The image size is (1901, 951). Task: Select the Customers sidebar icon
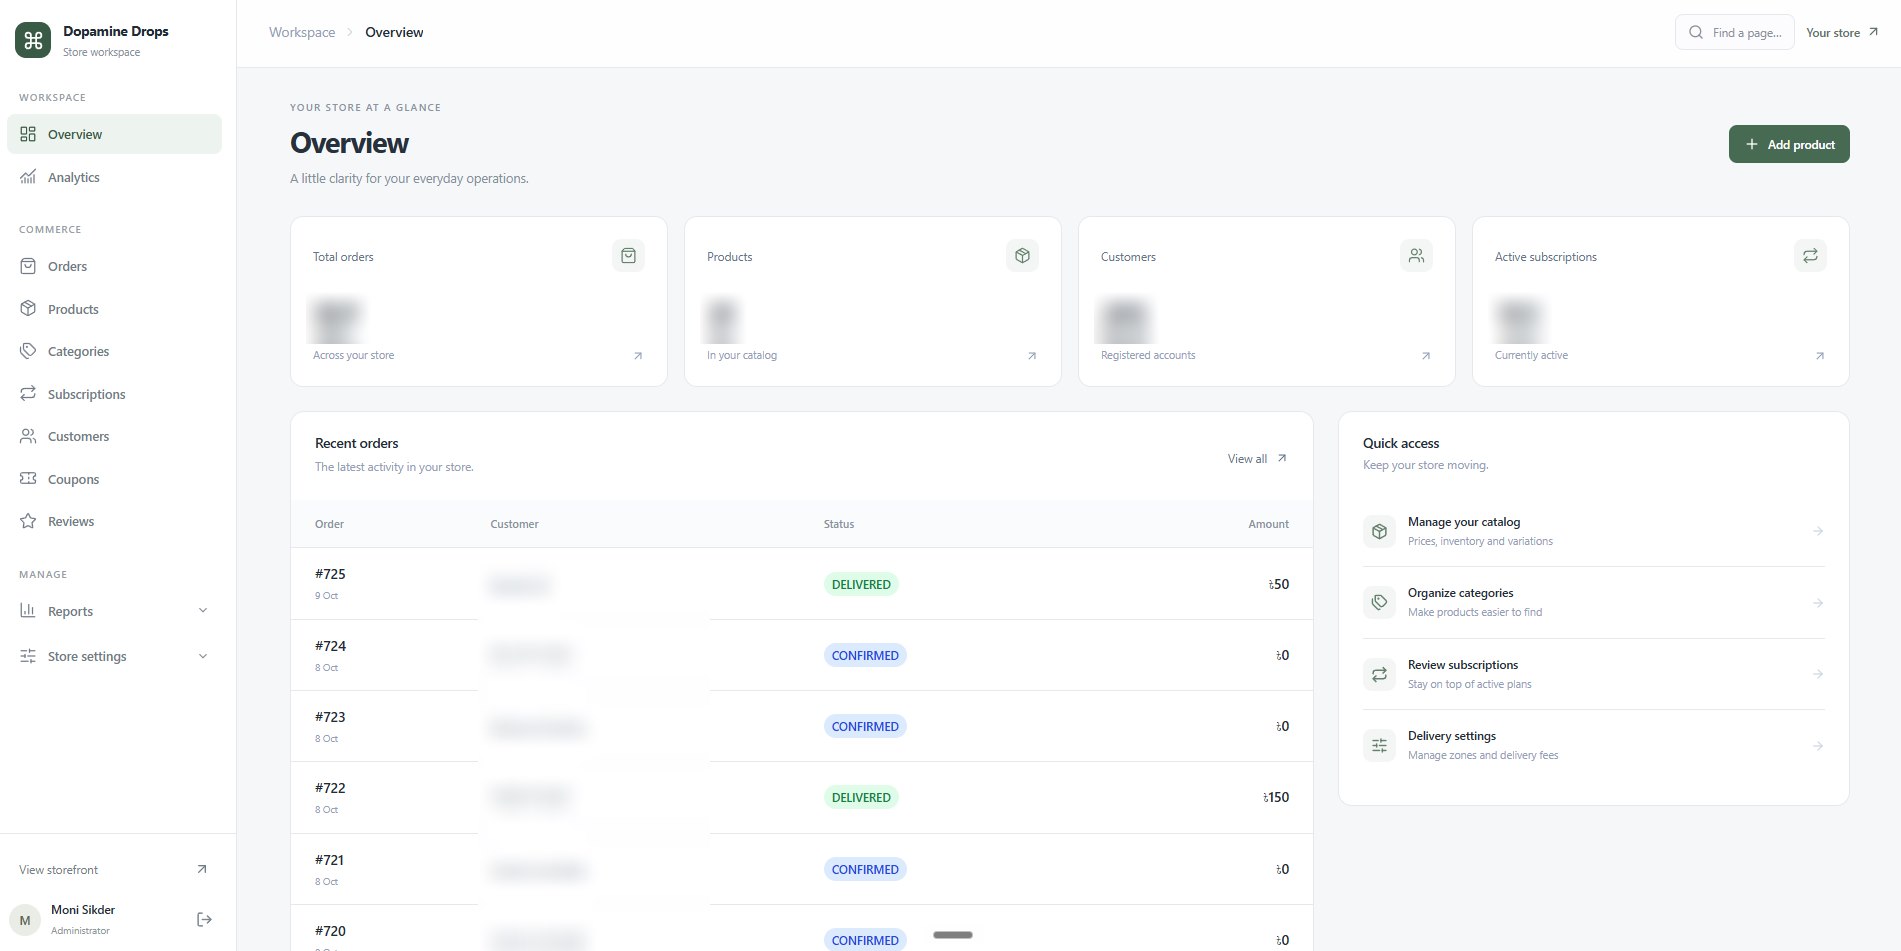(x=28, y=436)
